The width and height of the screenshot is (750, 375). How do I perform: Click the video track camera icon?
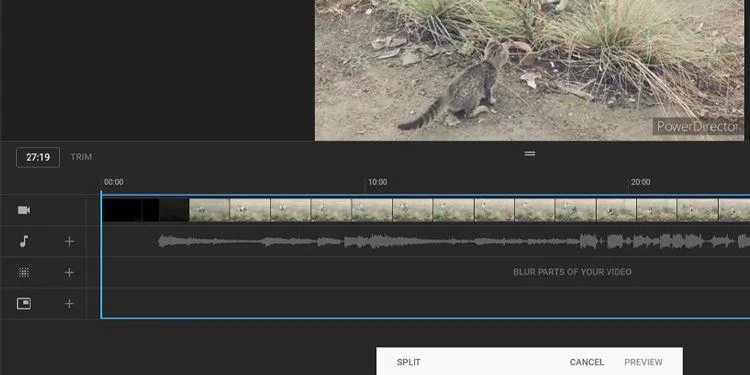click(x=24, y=210)
